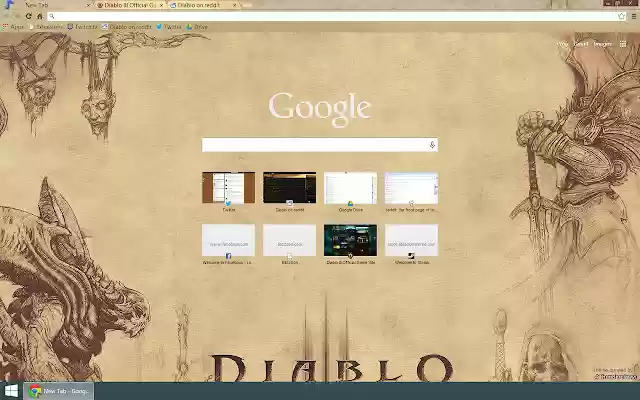640x400 pixels.
Task: Switch to the Diablo on reddit tab
Action: point(202,5)
